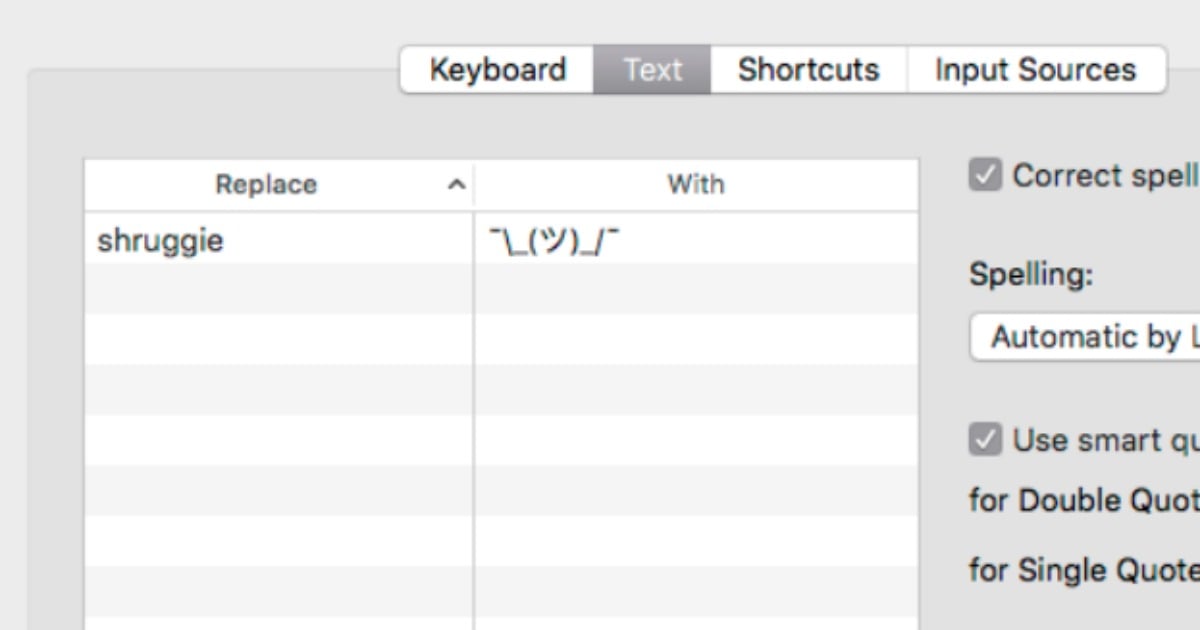
Task: Switch to the Keyboard tab
Action: click(x=497, y=70)
